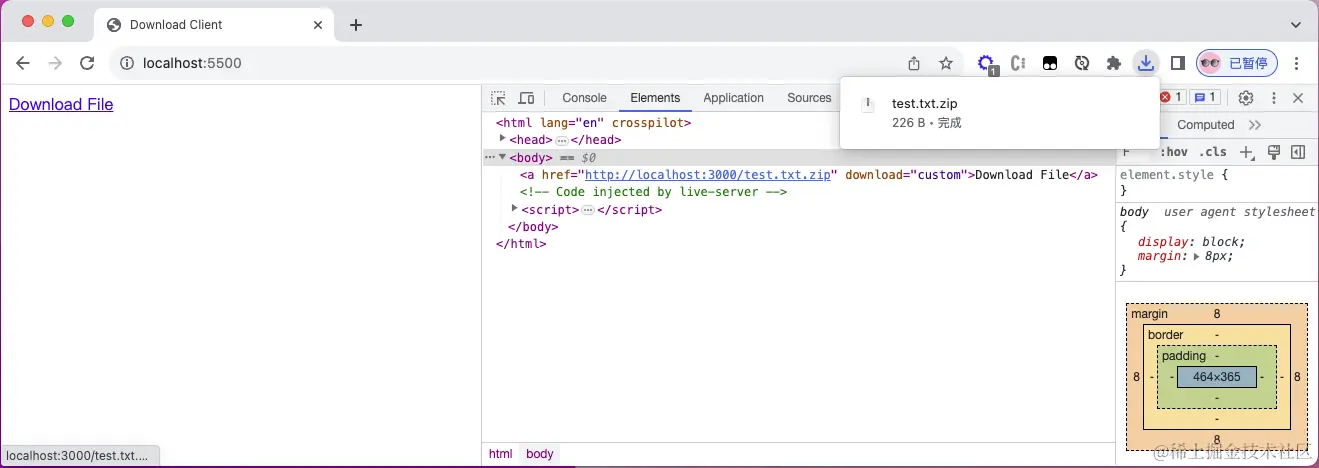
Task: Open the body node actions dots
Action: tap(489, 157)
